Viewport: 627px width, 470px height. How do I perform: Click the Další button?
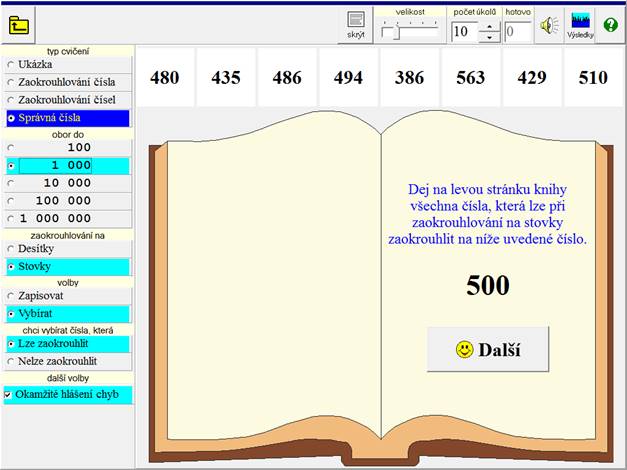pyautogui.click(x=488, y=349)
